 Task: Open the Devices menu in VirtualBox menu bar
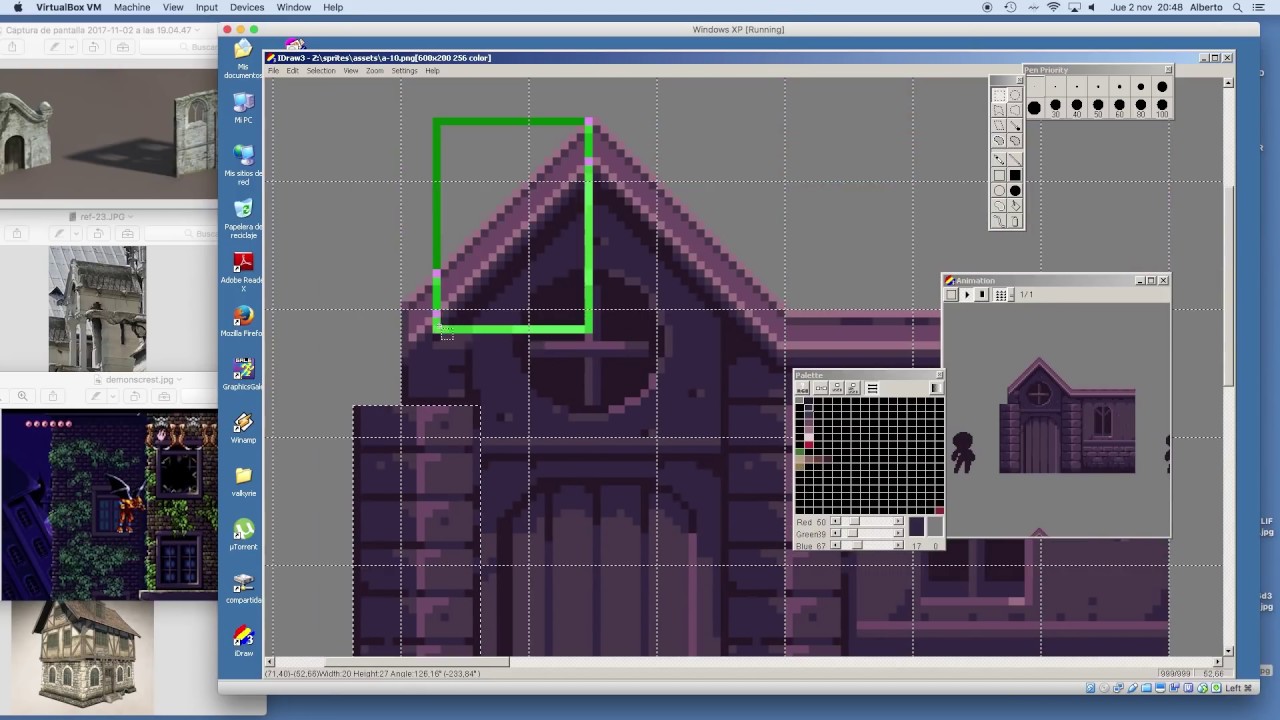[247, 7]
